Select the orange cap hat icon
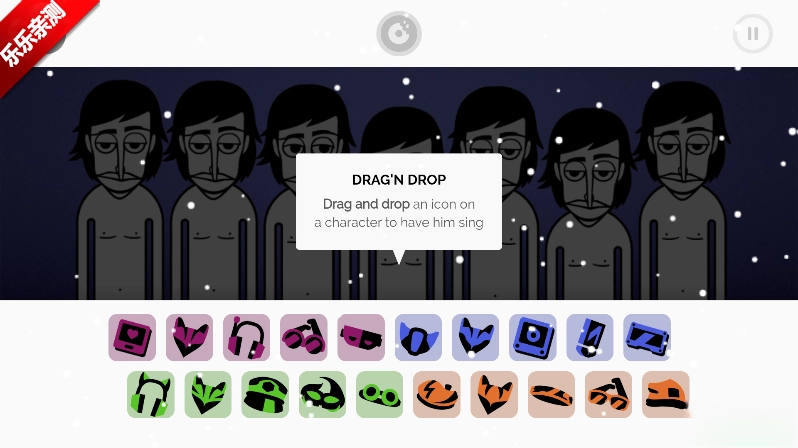Image resolution: width=798 pixels, height=448 pixels. [666, 395]
